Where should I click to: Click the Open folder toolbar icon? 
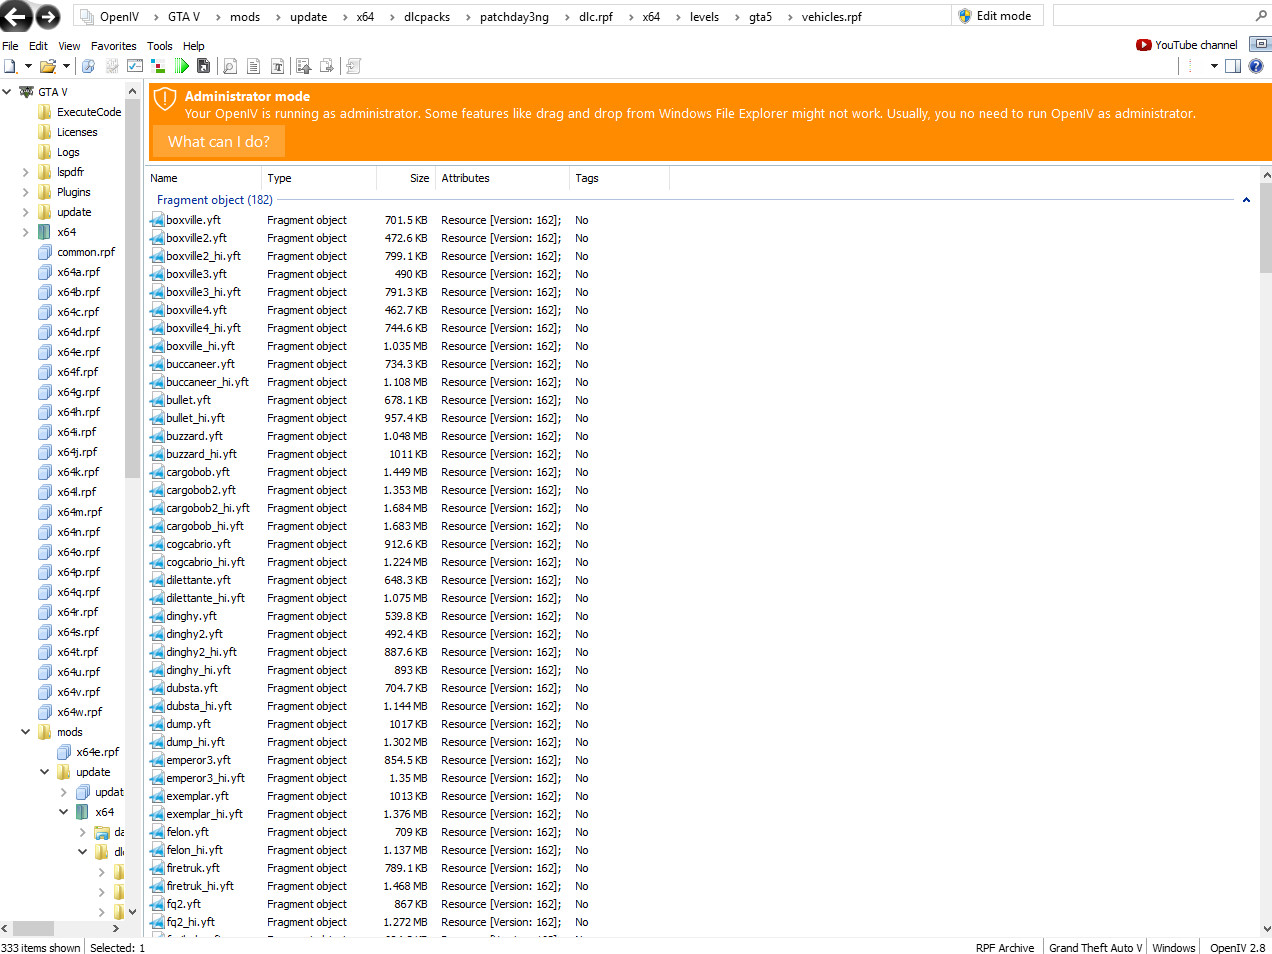pos(47,66)
